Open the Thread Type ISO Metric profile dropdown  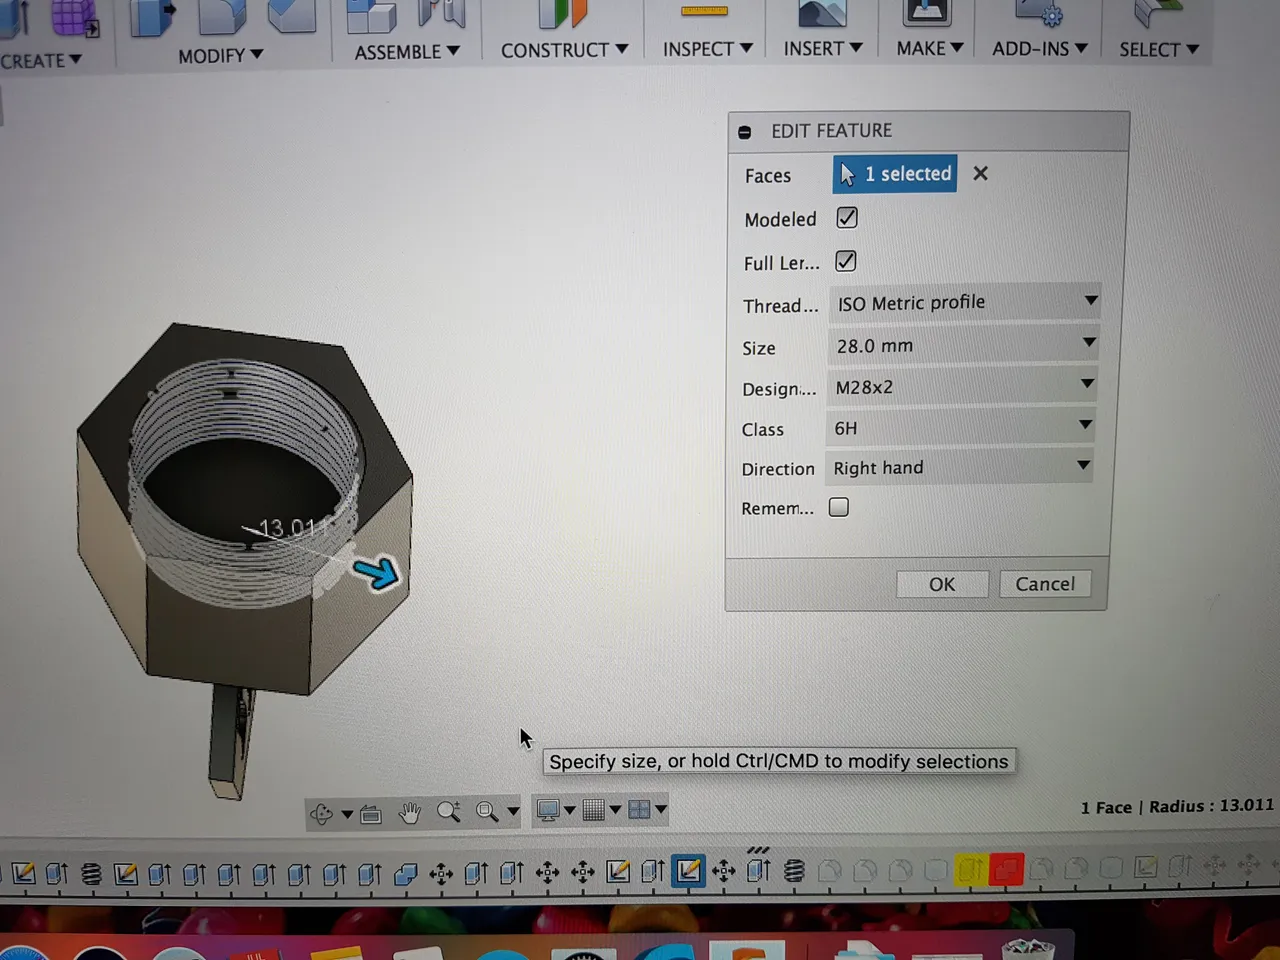(964, 302)
